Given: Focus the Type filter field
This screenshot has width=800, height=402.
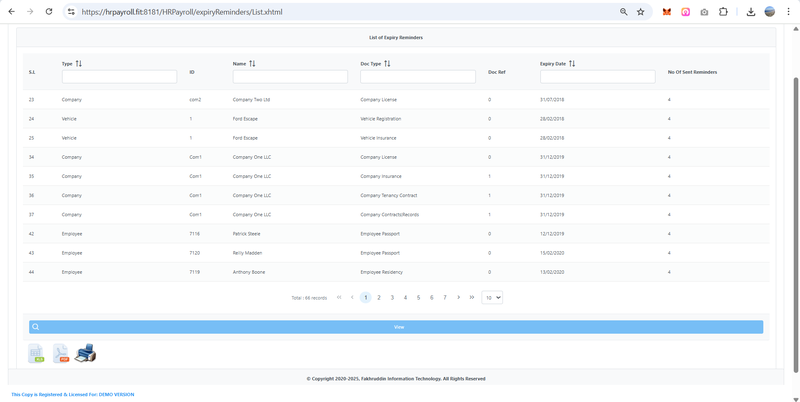Looking at the screenshot, I should [x=119, y=77].
